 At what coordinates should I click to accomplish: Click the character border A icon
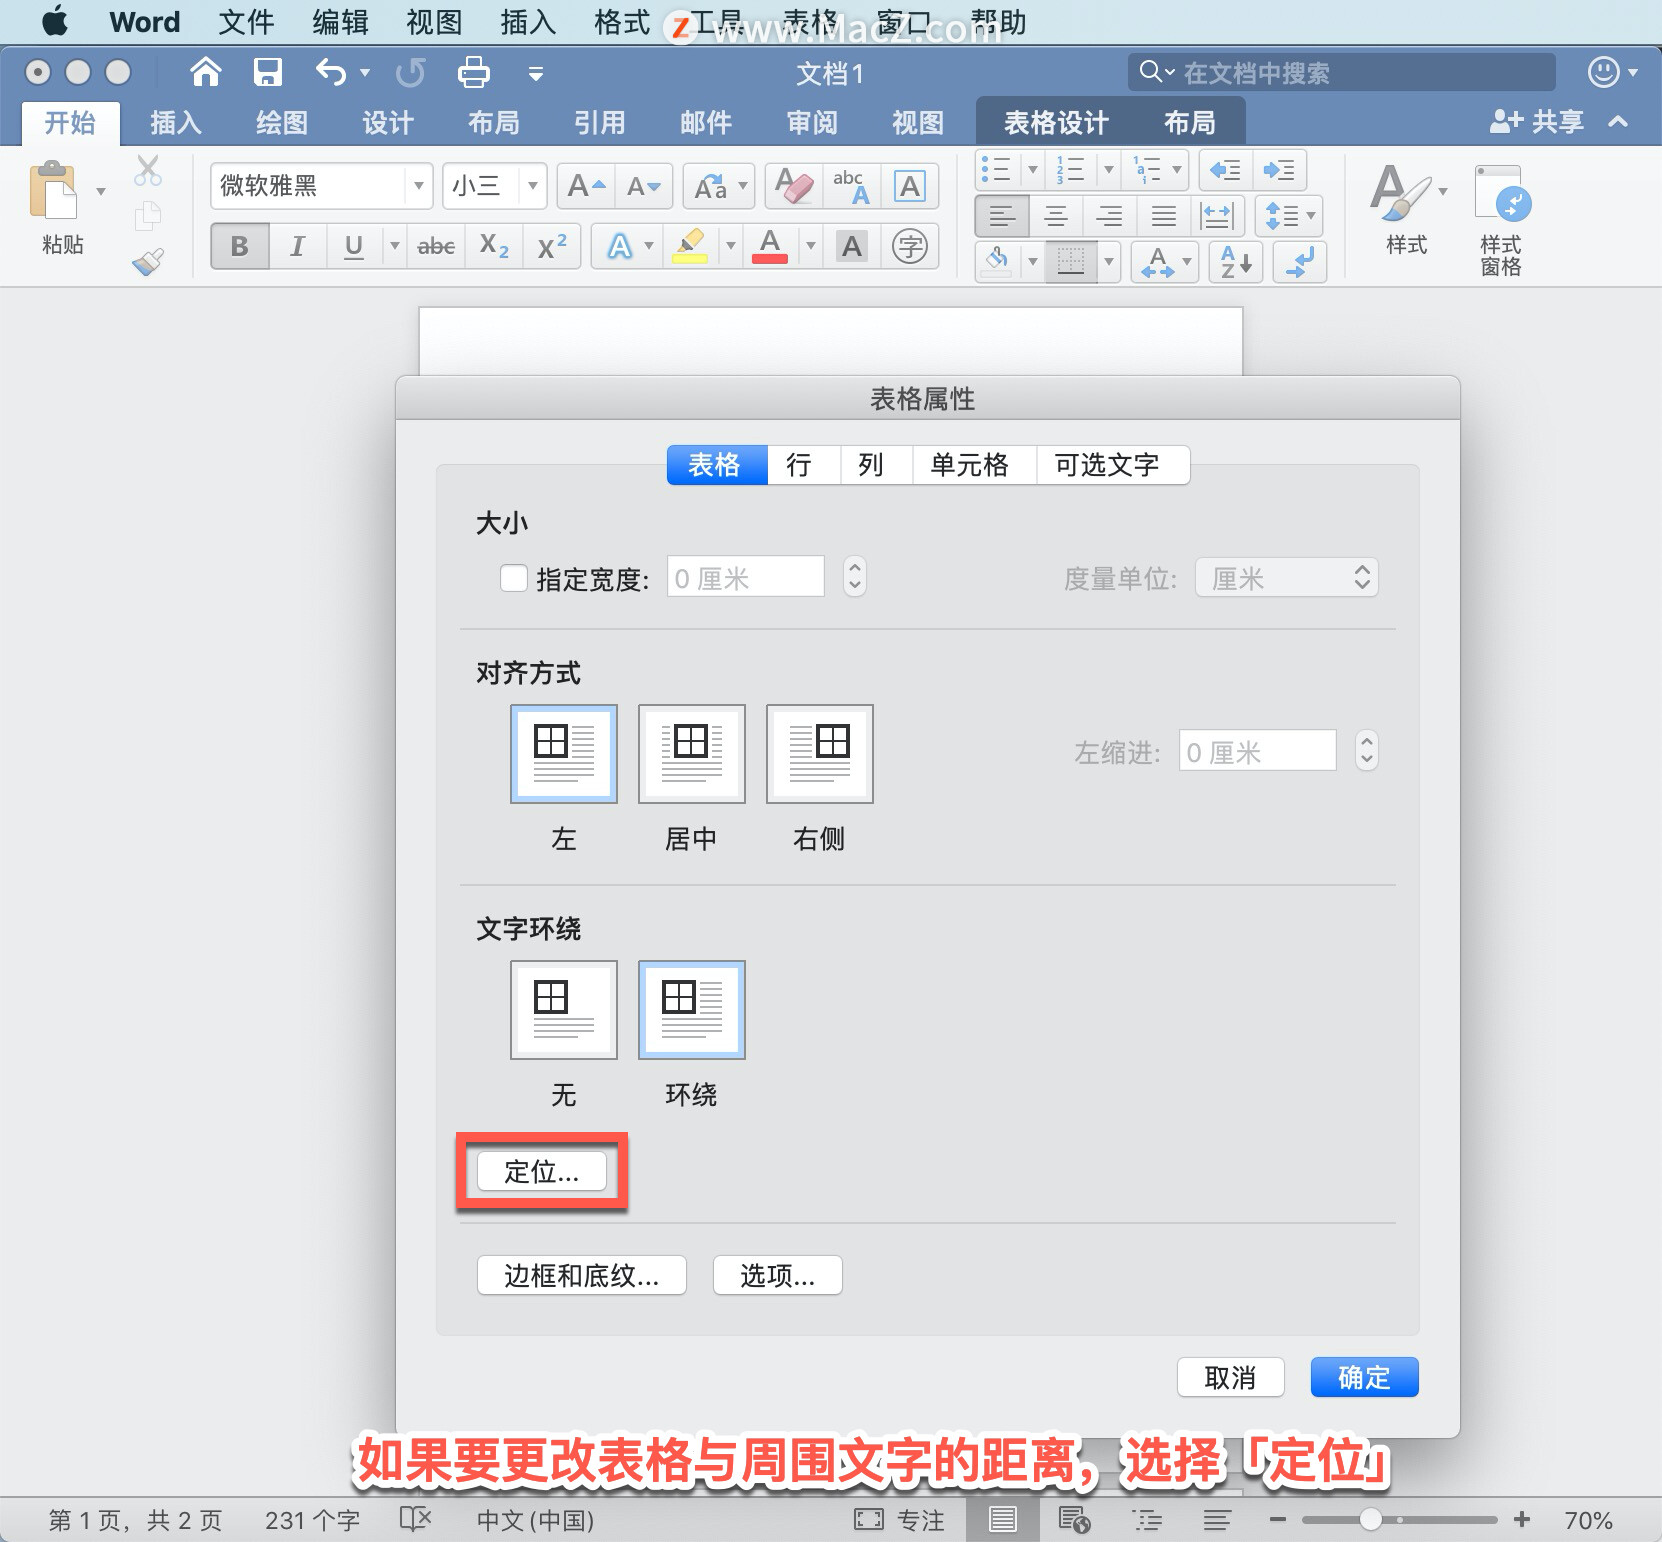click(909, 186)
